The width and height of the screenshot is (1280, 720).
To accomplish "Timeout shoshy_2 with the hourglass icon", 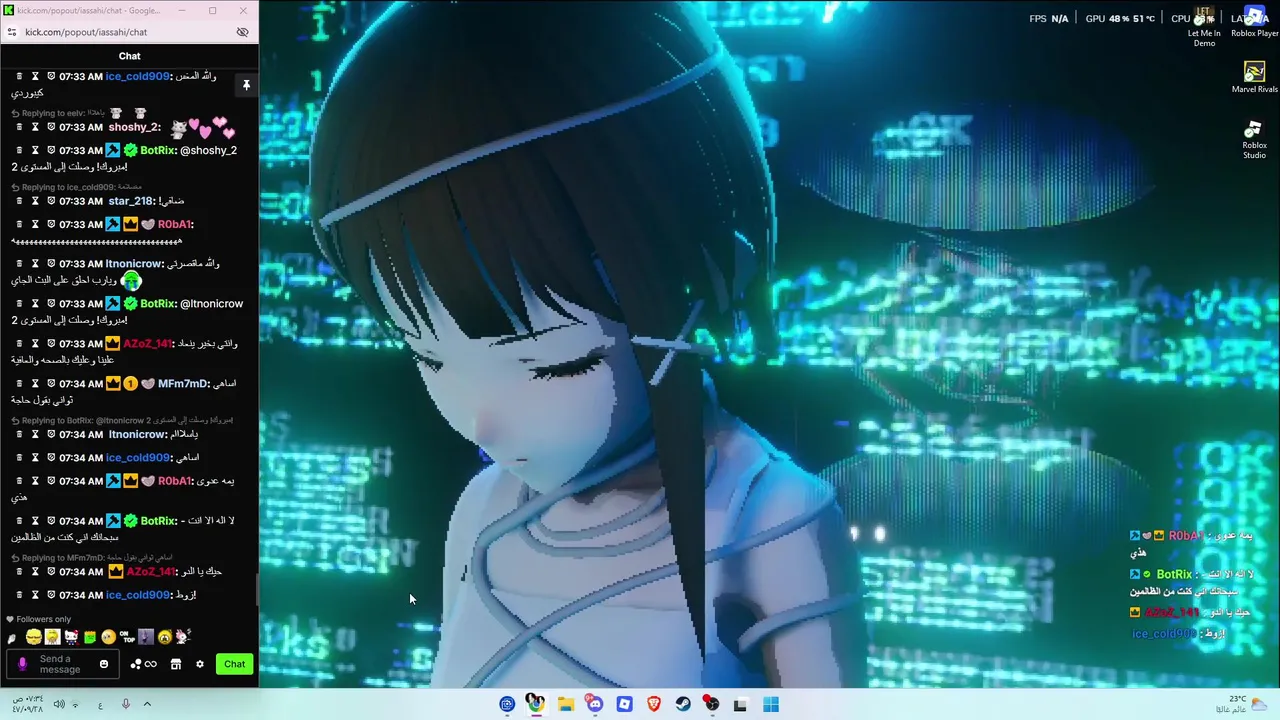I will pyautogui.click(x=35, y=127).
